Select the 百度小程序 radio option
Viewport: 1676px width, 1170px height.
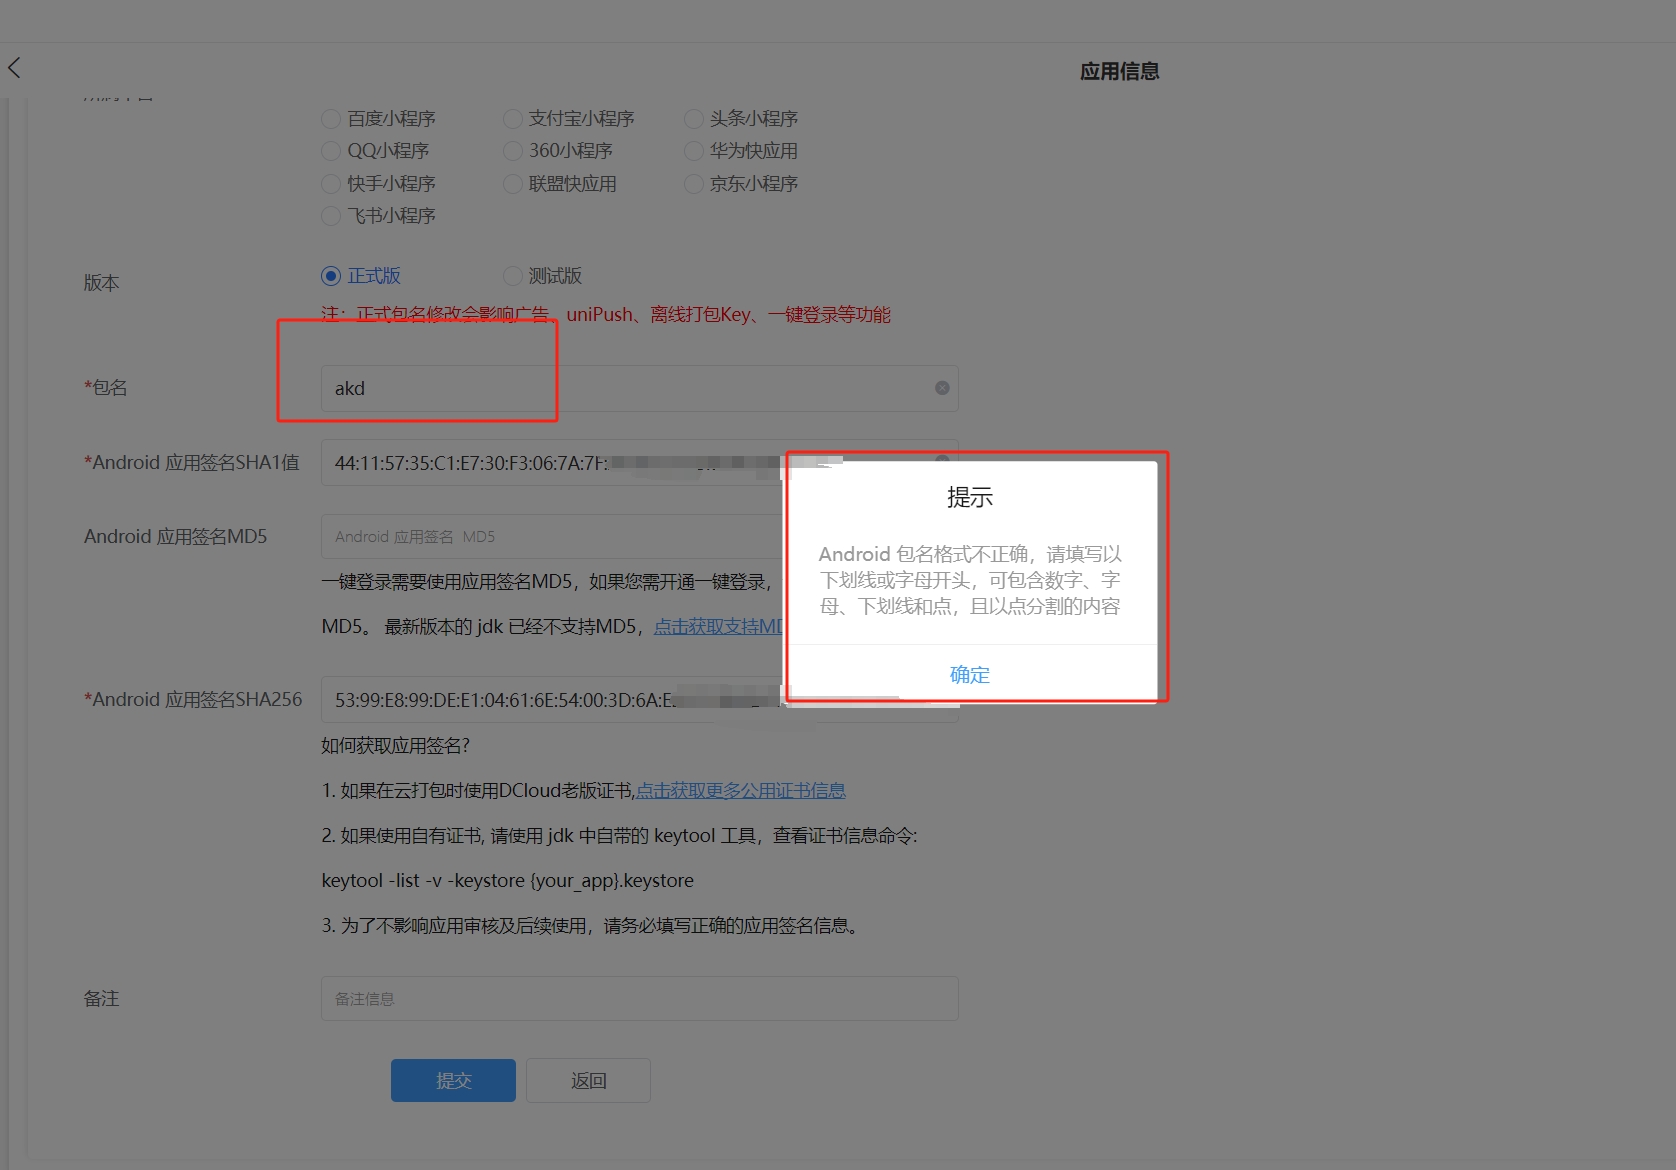[x=331, y=119]
